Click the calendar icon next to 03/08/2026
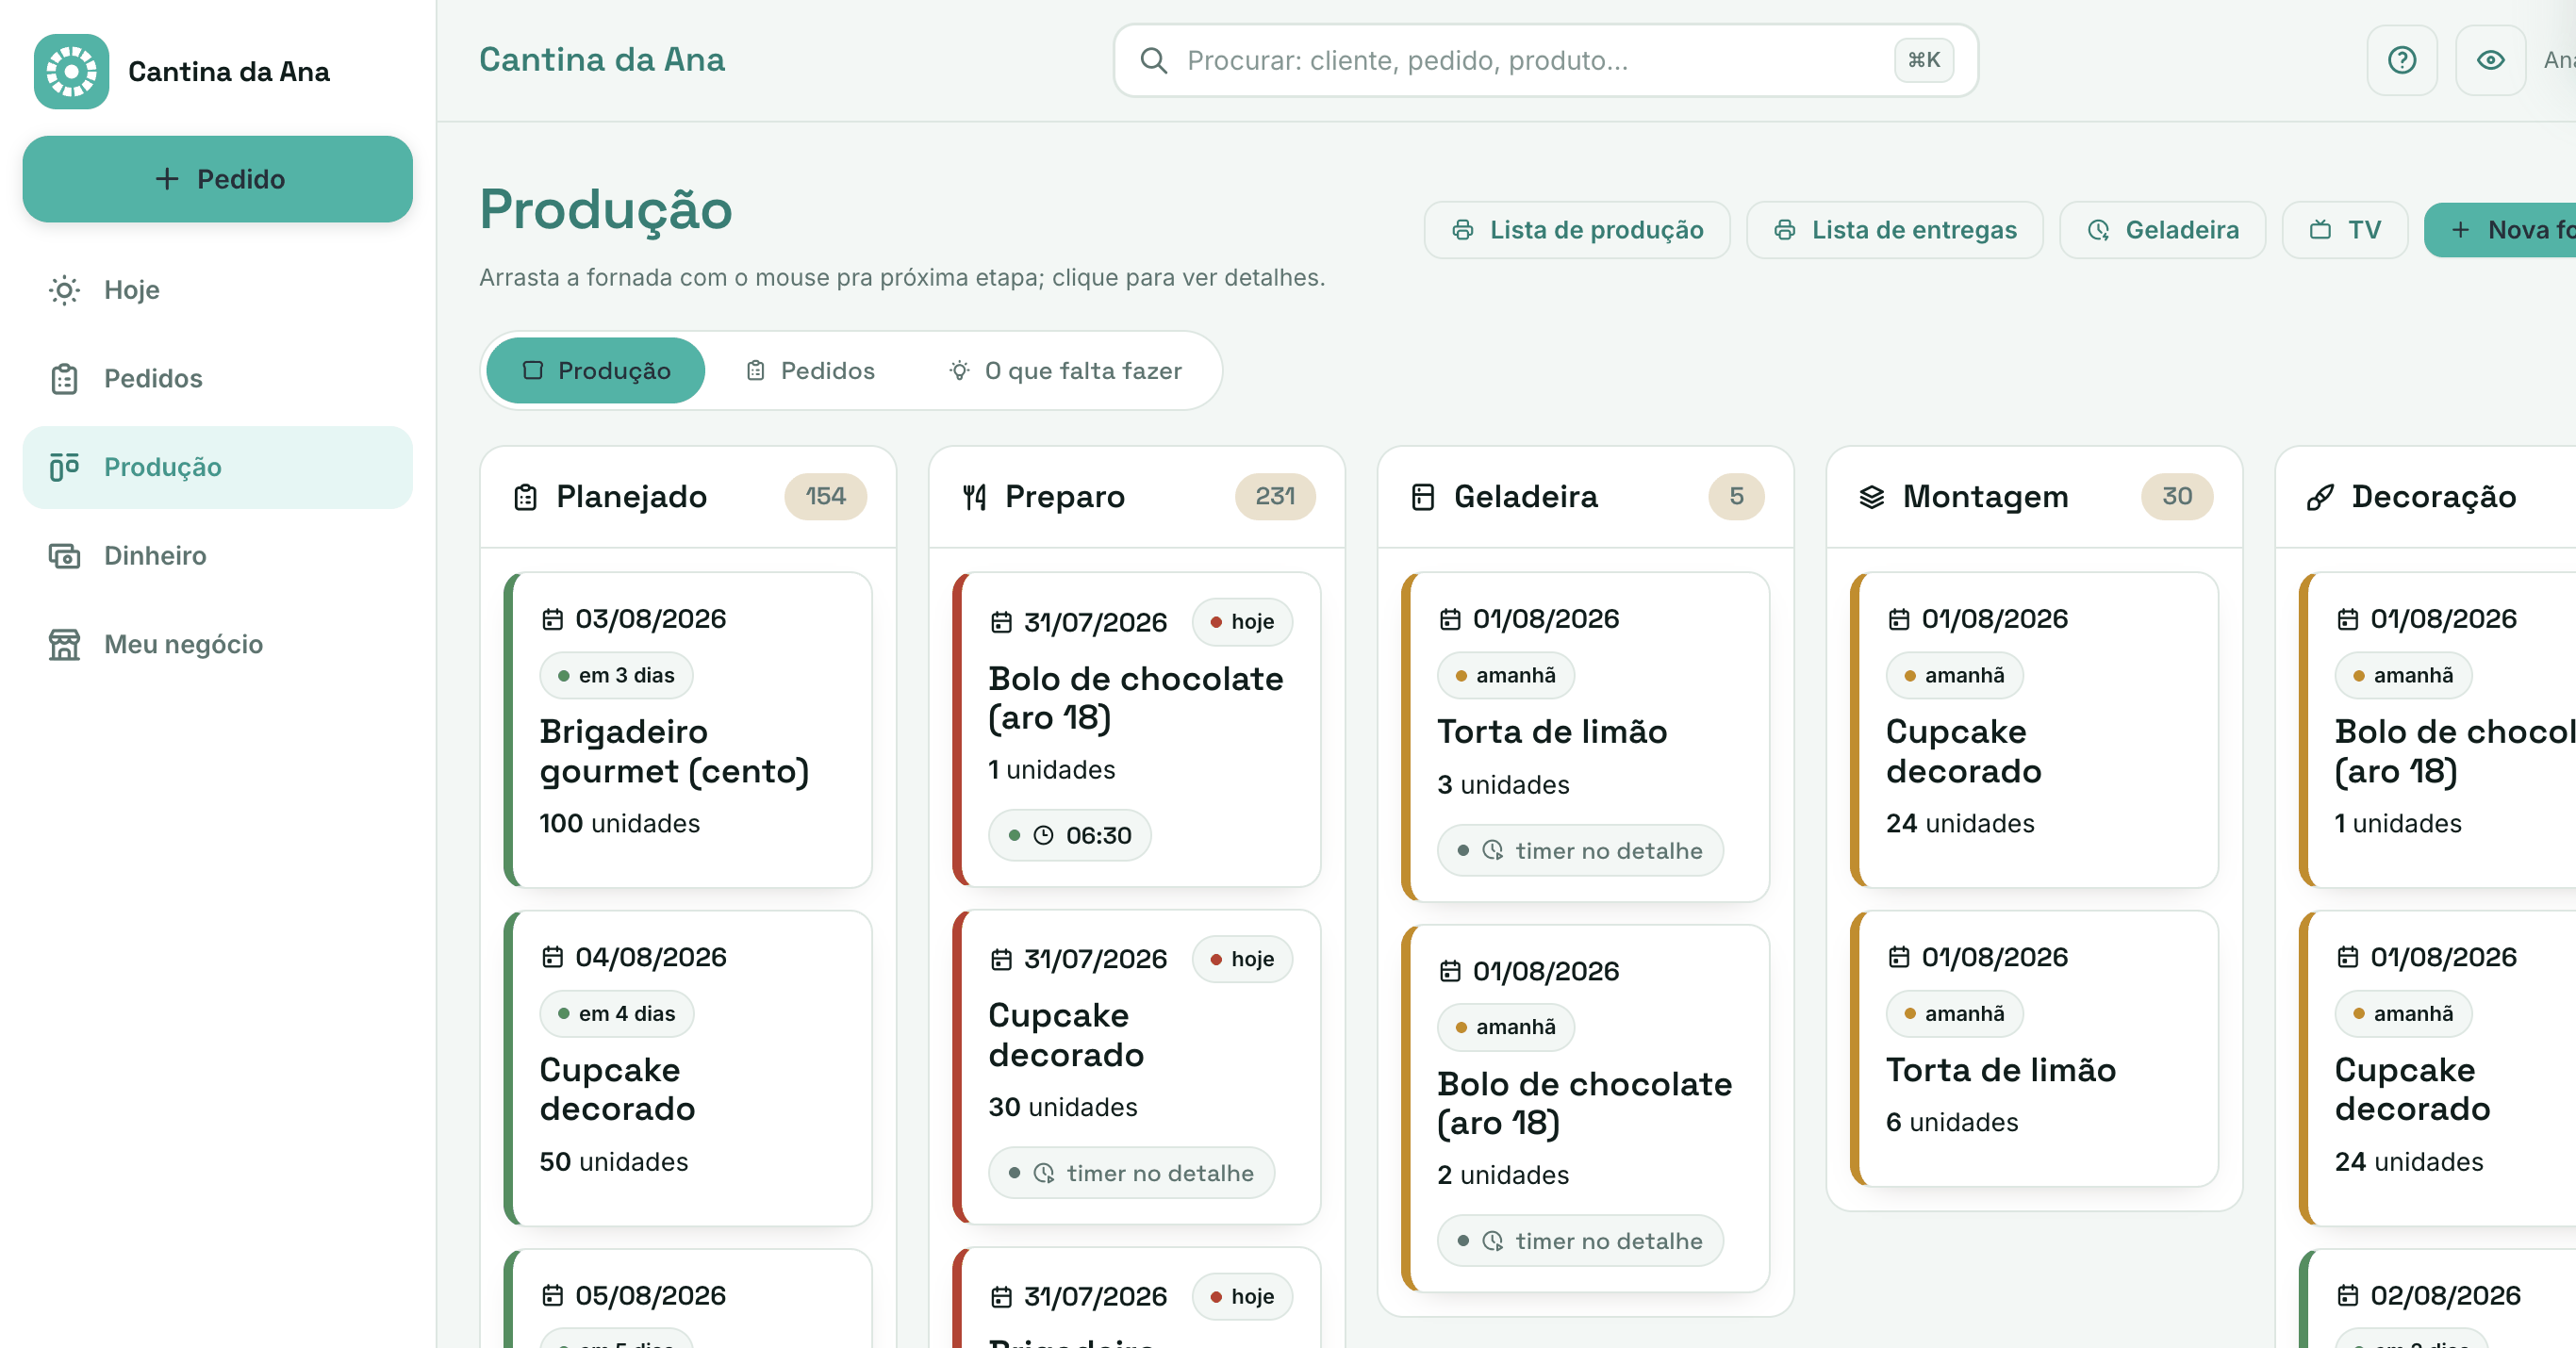 click(x=552, y=620)
